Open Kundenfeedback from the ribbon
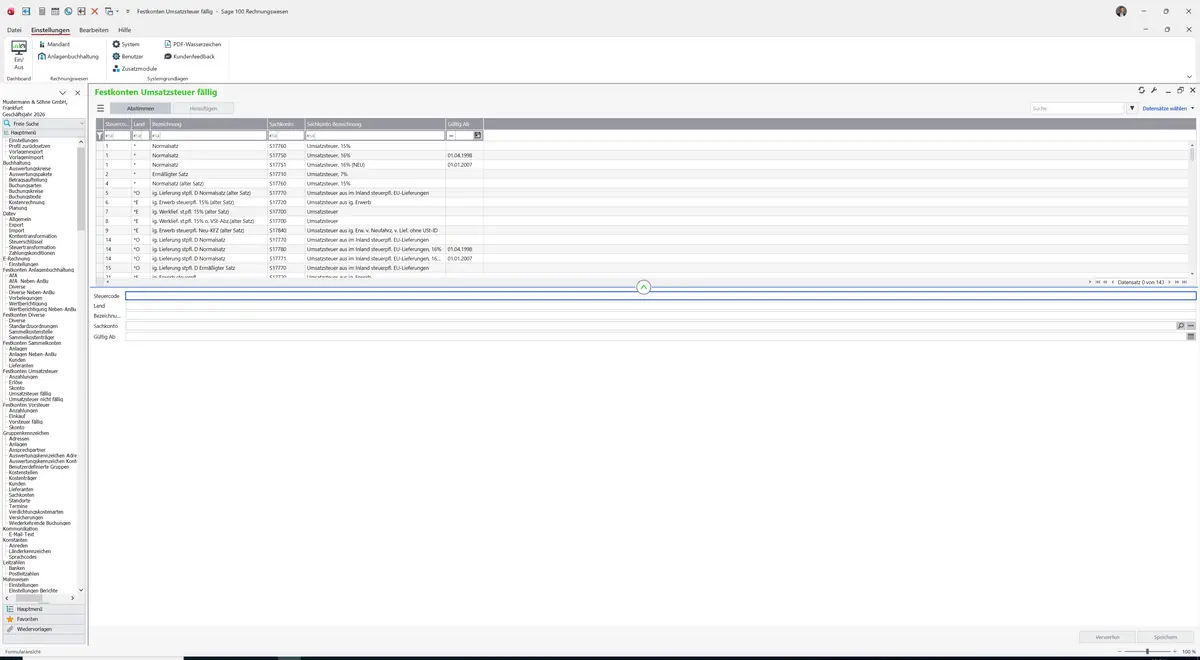This screenshot has height=660, width=1200. pyautogui.click(x=189, y=57)
